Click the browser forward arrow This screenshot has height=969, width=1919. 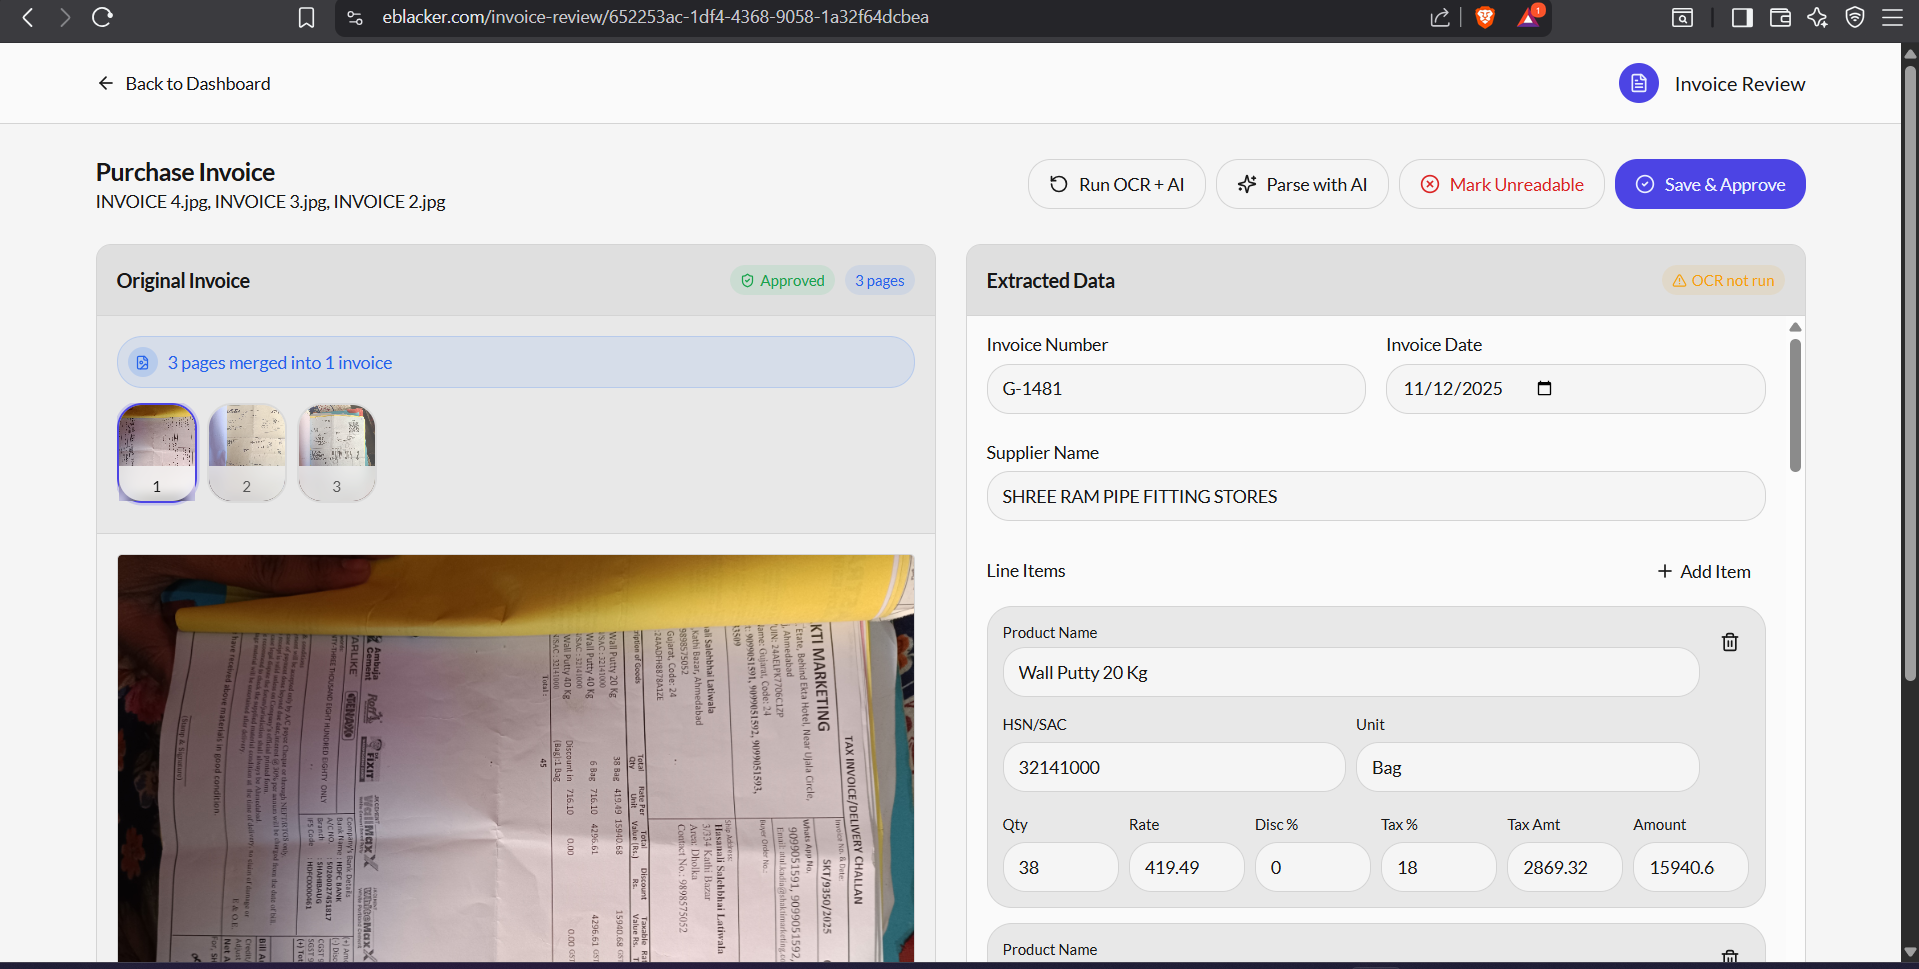(65, 17)
